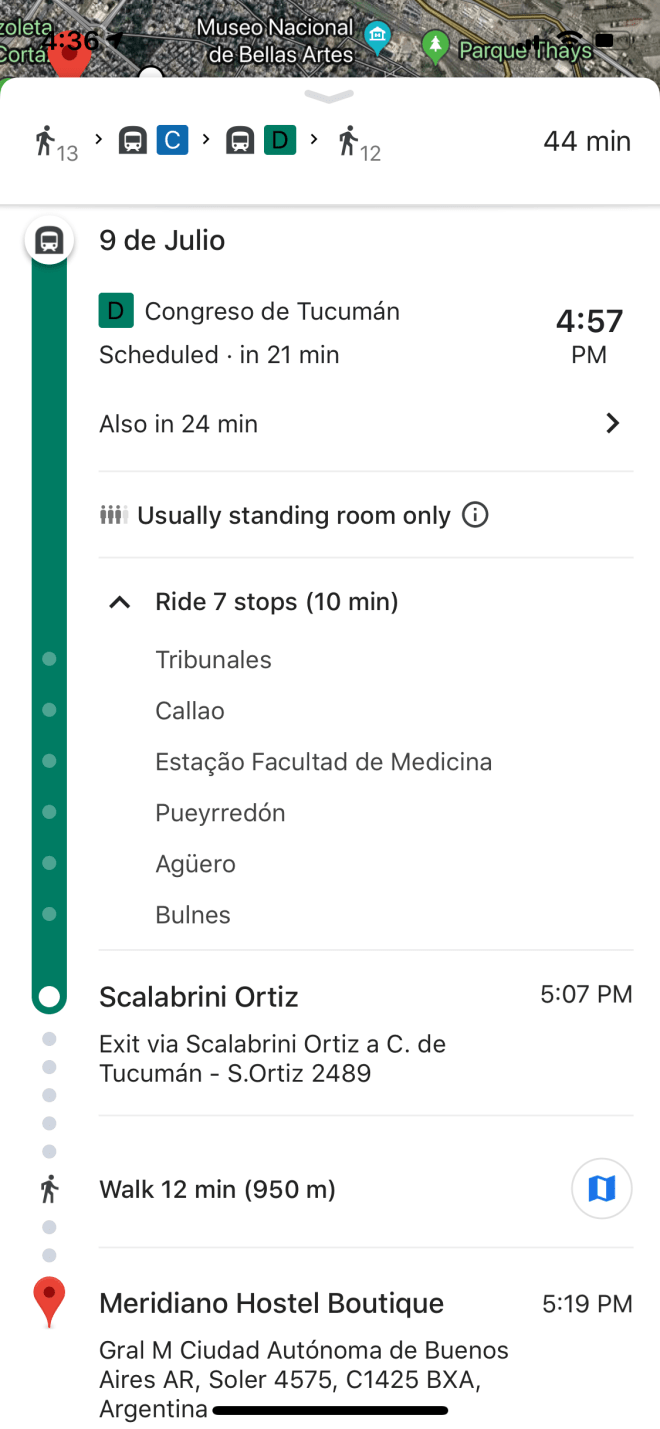Select the Pueyrredón stop
Viewport: 660px width, 1429px height.
pos(220,813)
